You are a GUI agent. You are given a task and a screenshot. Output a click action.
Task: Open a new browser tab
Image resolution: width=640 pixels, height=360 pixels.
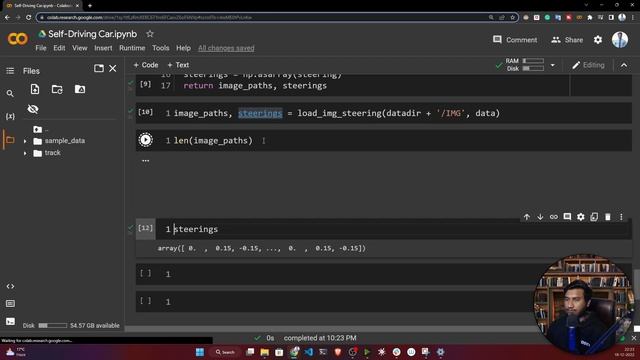pyautogui.click(x=90, y=6)
